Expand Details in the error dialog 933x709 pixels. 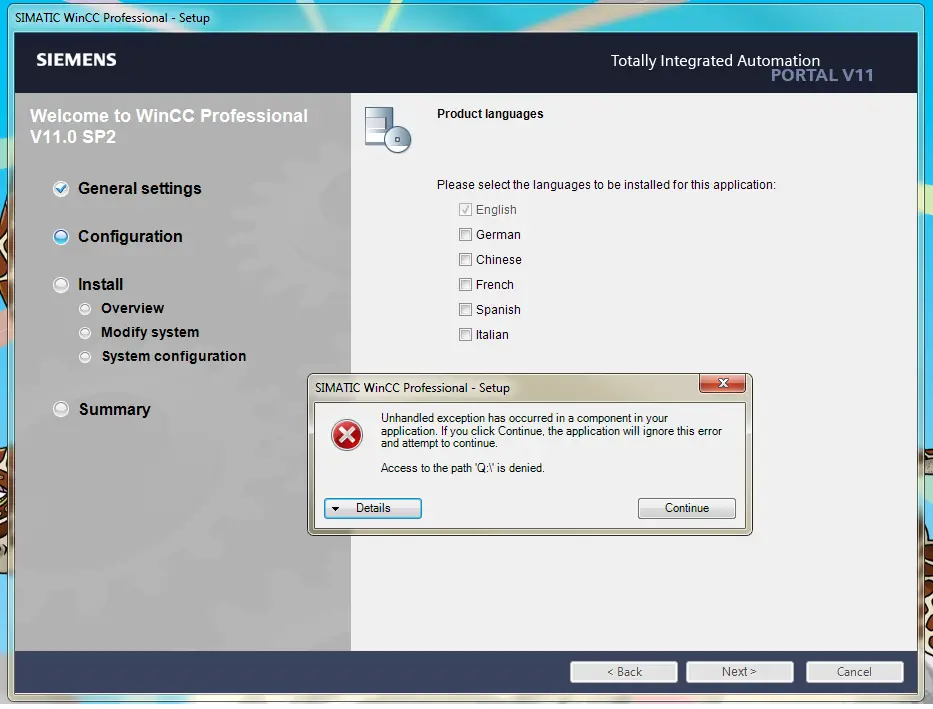point(372,508)
